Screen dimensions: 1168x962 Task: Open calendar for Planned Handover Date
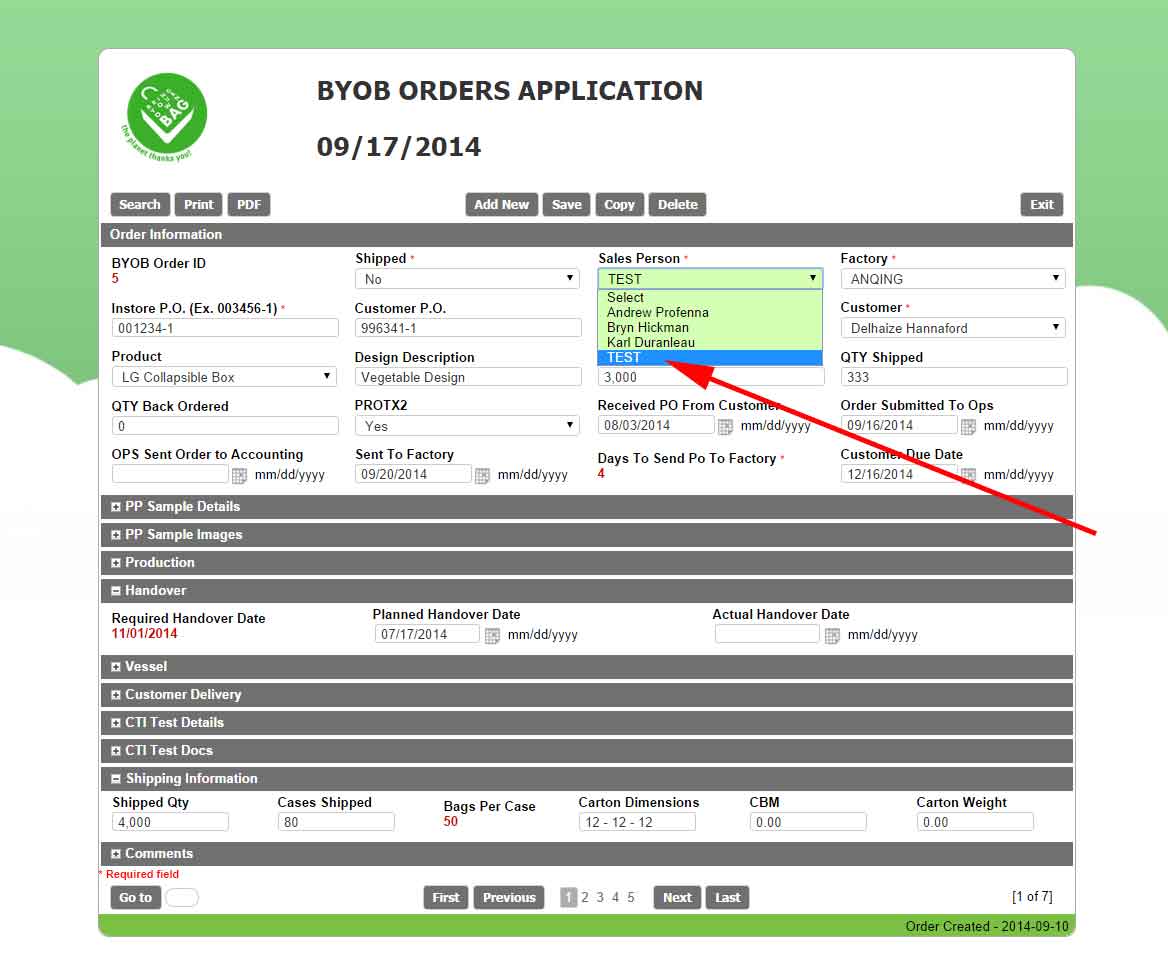tap(492, 636)
